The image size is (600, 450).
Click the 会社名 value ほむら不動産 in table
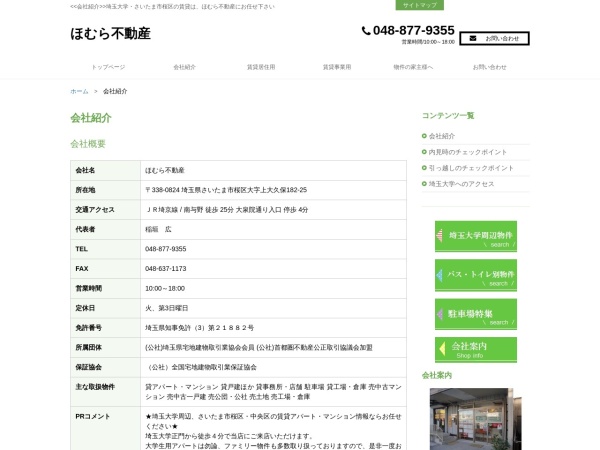tap(165, 170)
